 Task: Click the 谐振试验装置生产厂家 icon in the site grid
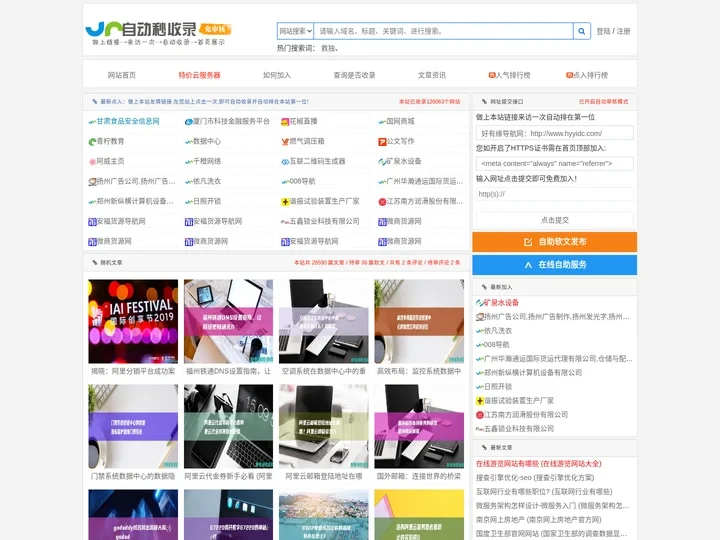[285, 202]
